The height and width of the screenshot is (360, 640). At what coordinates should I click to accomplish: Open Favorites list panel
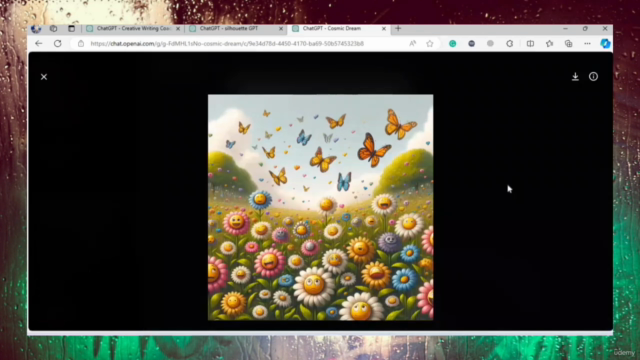(x=549, y=44)
